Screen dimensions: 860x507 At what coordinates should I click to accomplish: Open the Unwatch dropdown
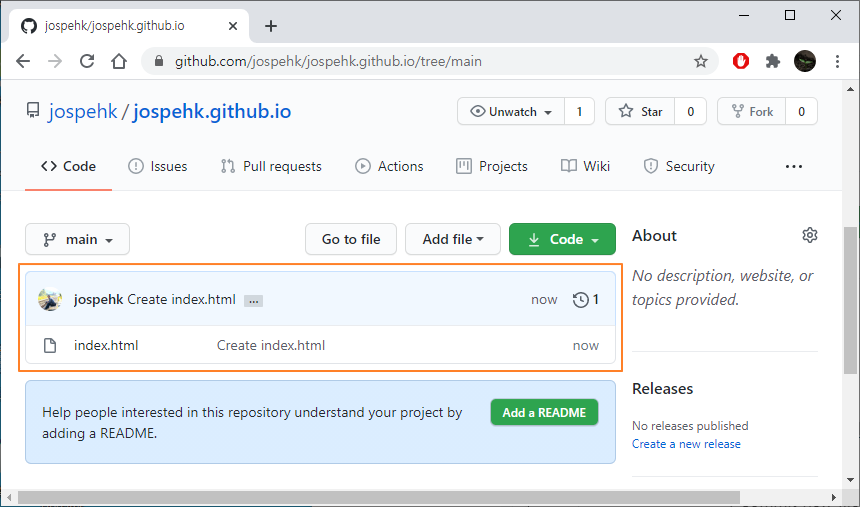[511, 111]
